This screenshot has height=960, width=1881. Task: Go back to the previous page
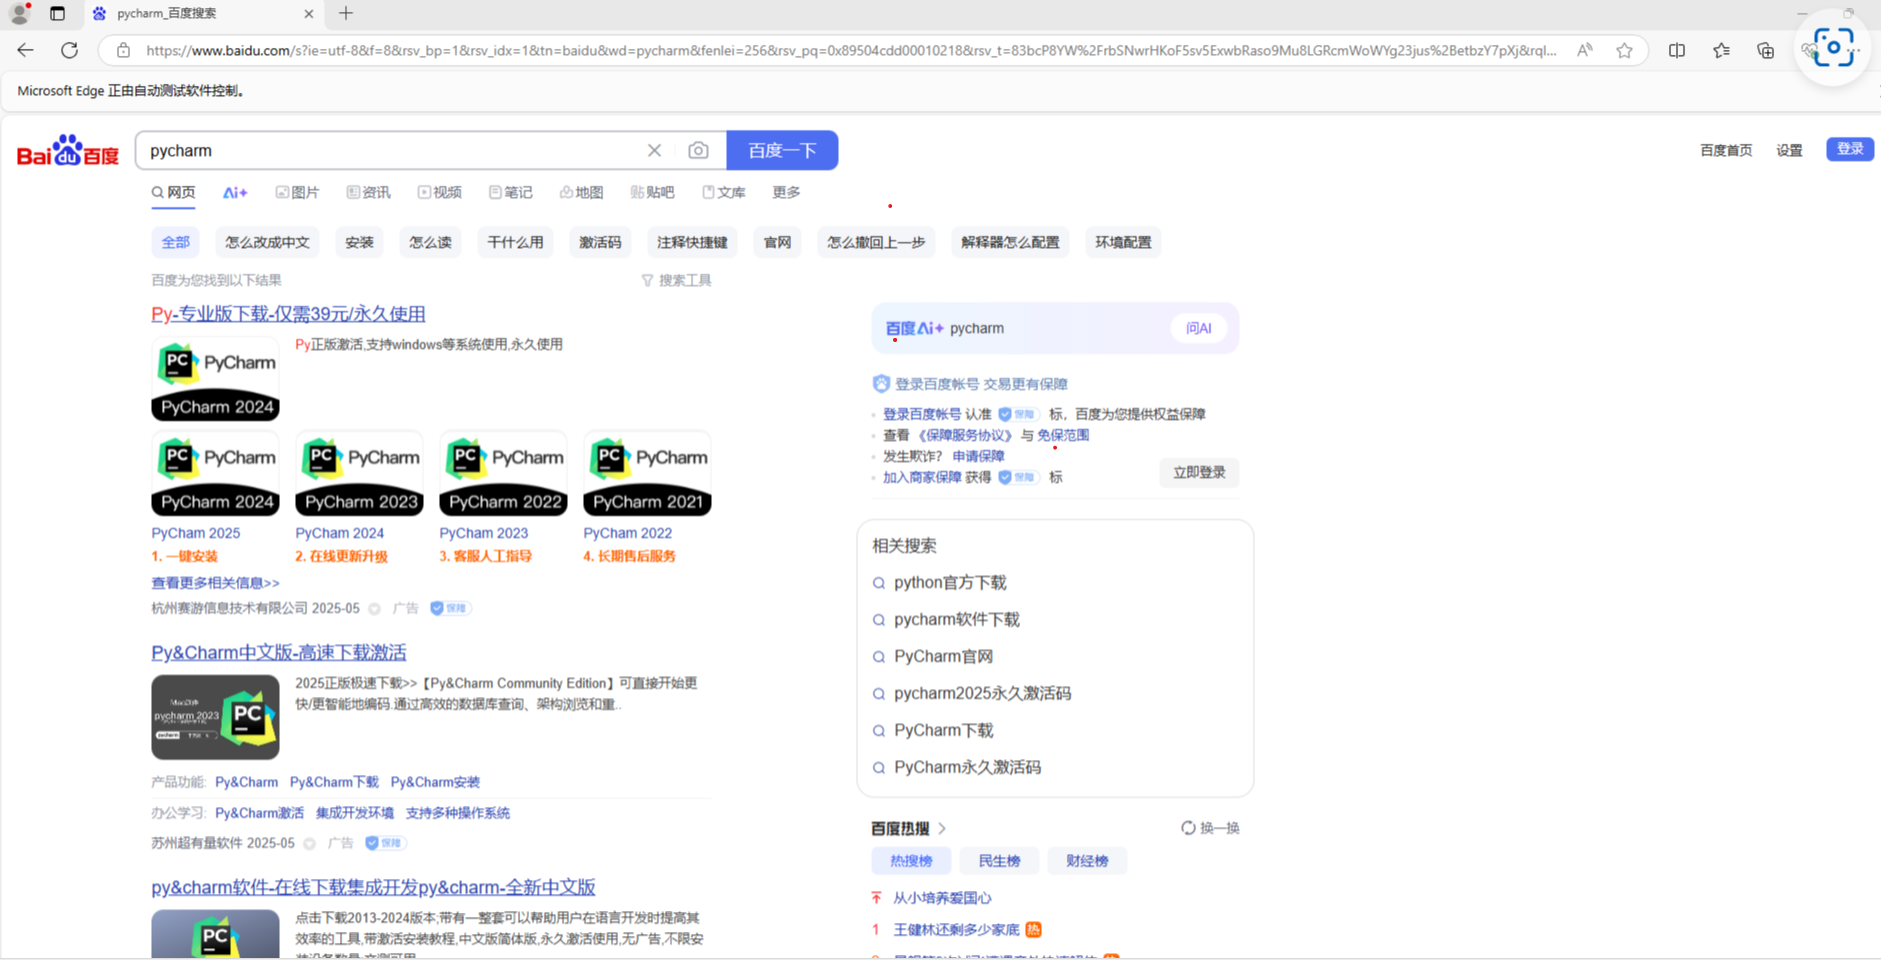(25, 50)
